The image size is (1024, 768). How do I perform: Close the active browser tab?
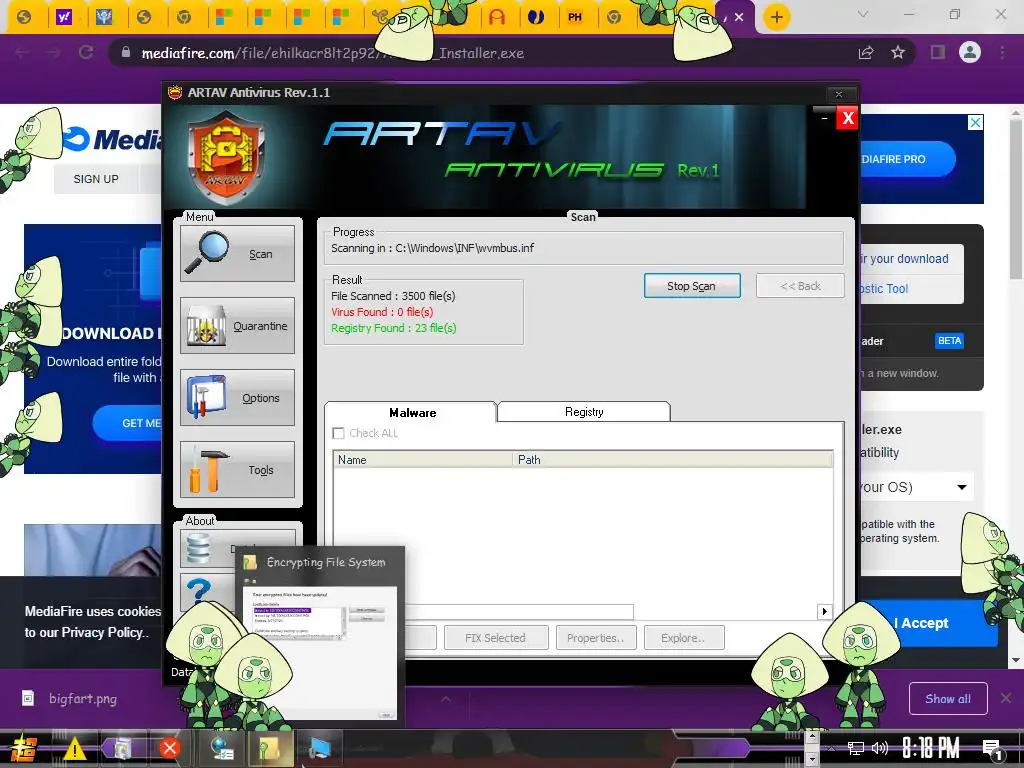tap(739, 17)
